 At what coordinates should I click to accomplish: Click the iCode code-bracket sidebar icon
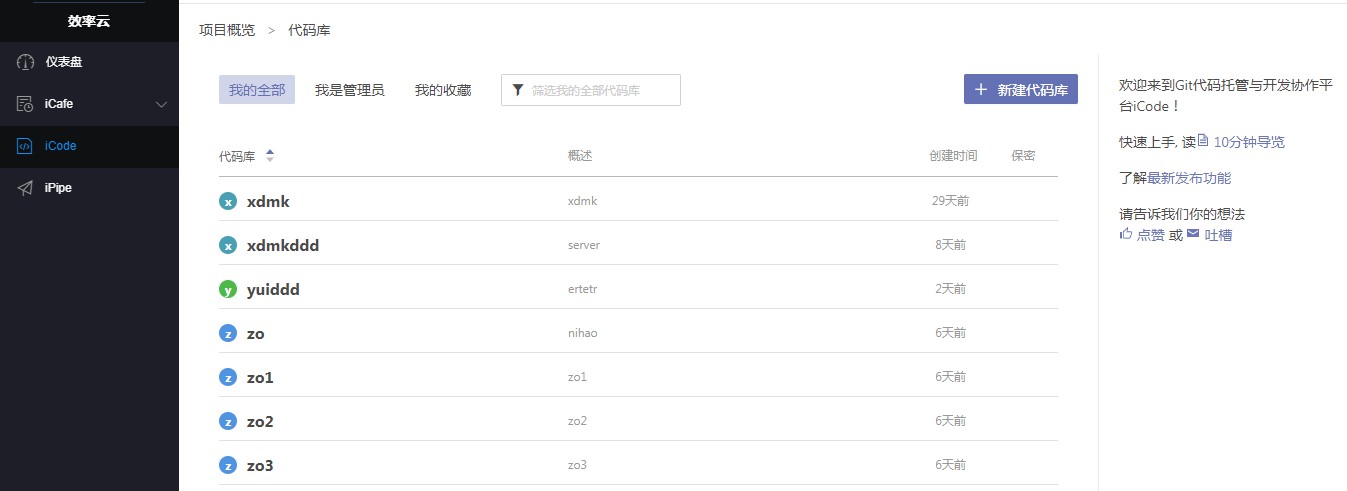click(25, 146)
